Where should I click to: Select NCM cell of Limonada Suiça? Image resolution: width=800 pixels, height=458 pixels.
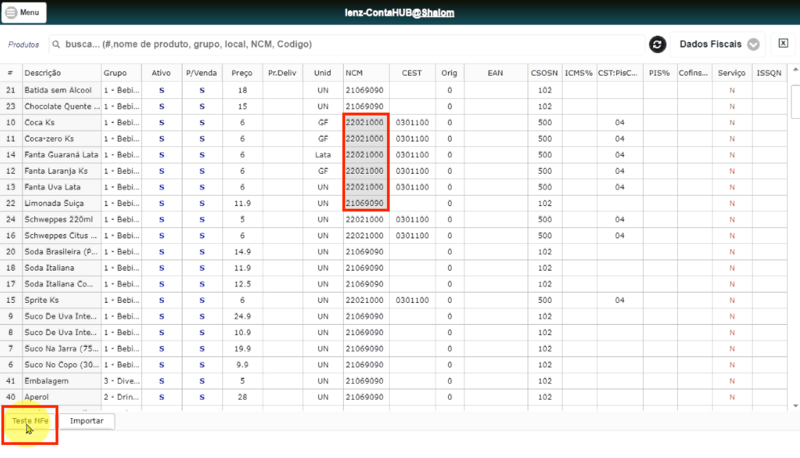tap(365, 203)
